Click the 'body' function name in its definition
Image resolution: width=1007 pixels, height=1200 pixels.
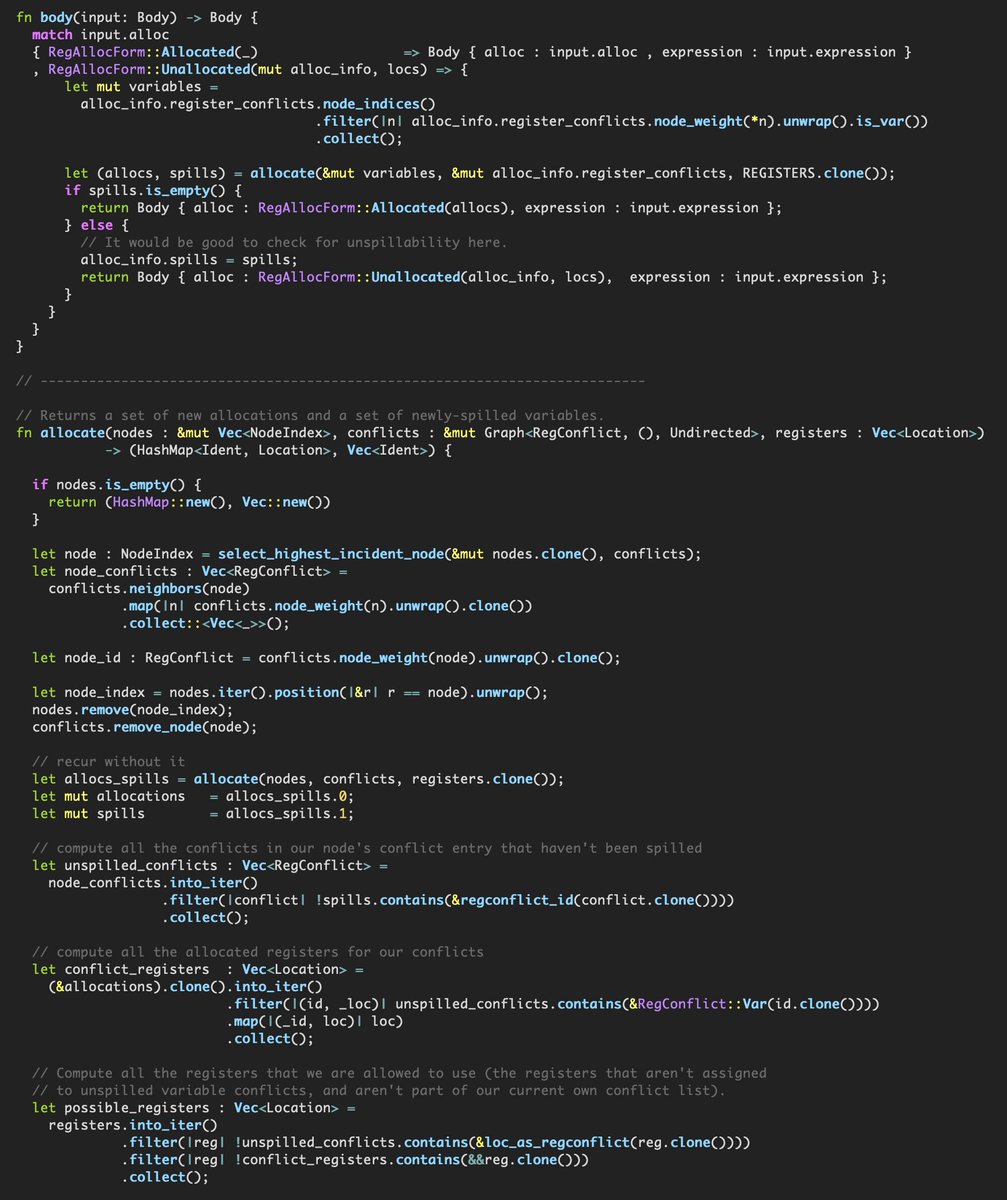point(57,17)
